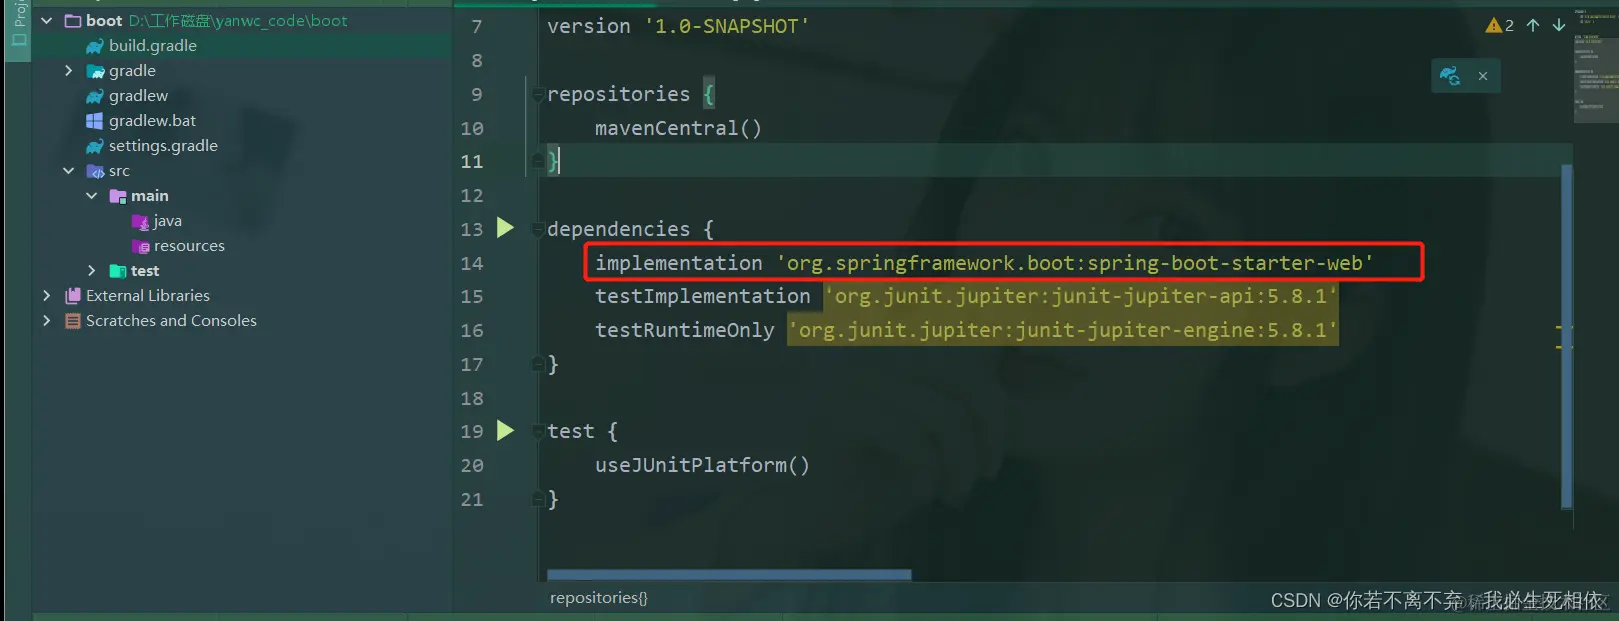The width and height of the screenshot is (1619, 621).
Task: Collapse the boot project root
Action: click(46, 21)
